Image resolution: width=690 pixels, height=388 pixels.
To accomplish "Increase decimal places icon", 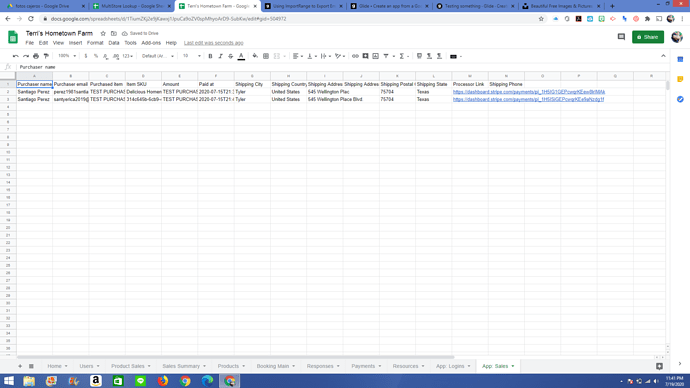I will (116, 56).
